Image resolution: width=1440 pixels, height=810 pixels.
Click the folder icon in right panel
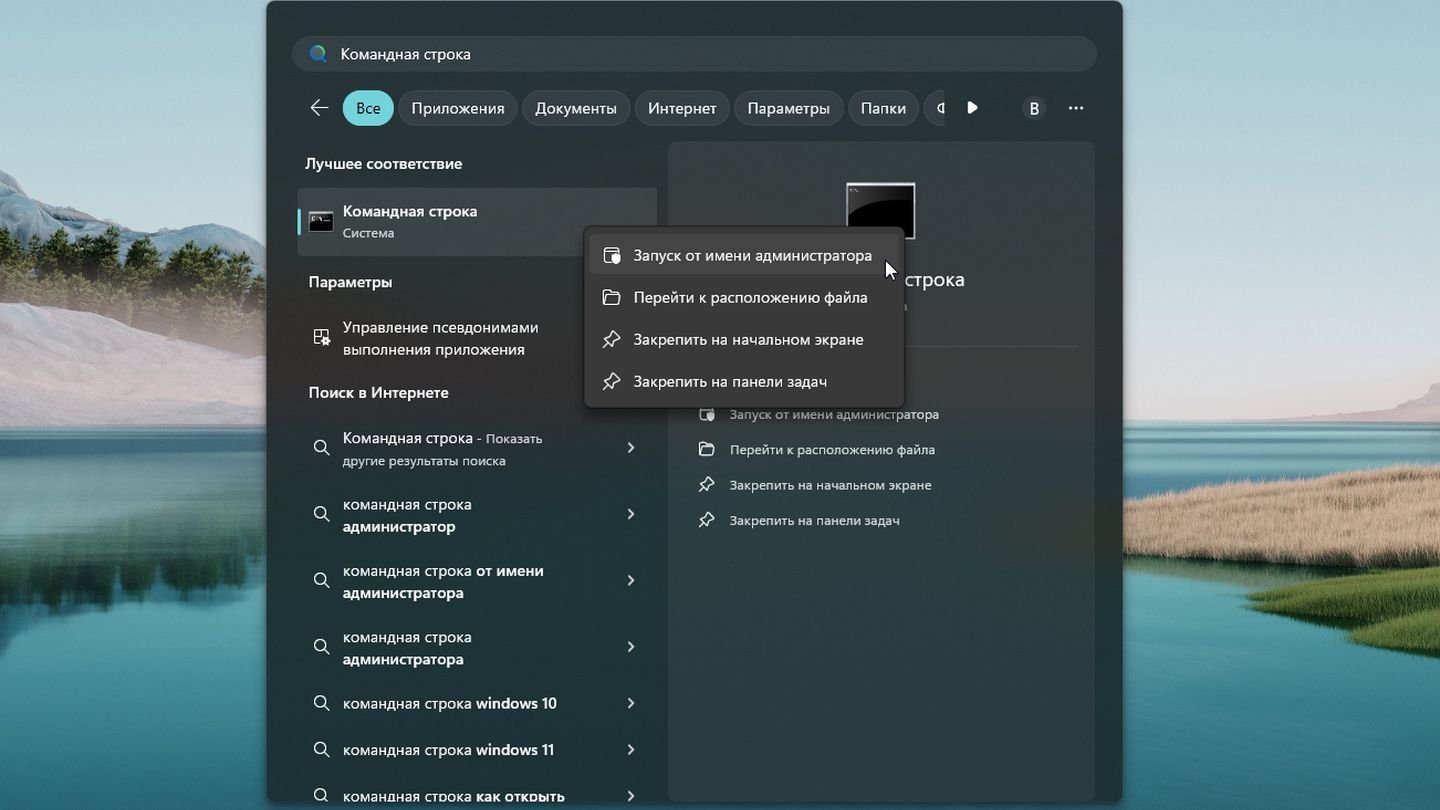tap(707, 449)
